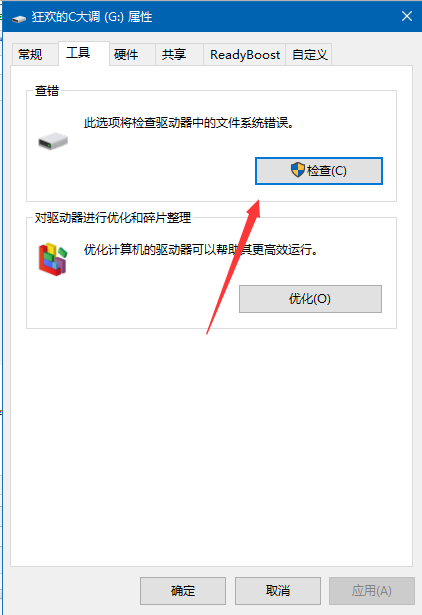Viewport: 422px width, 615px height.
Task: Open the 硬件 tab
Action: coord(126,55)
